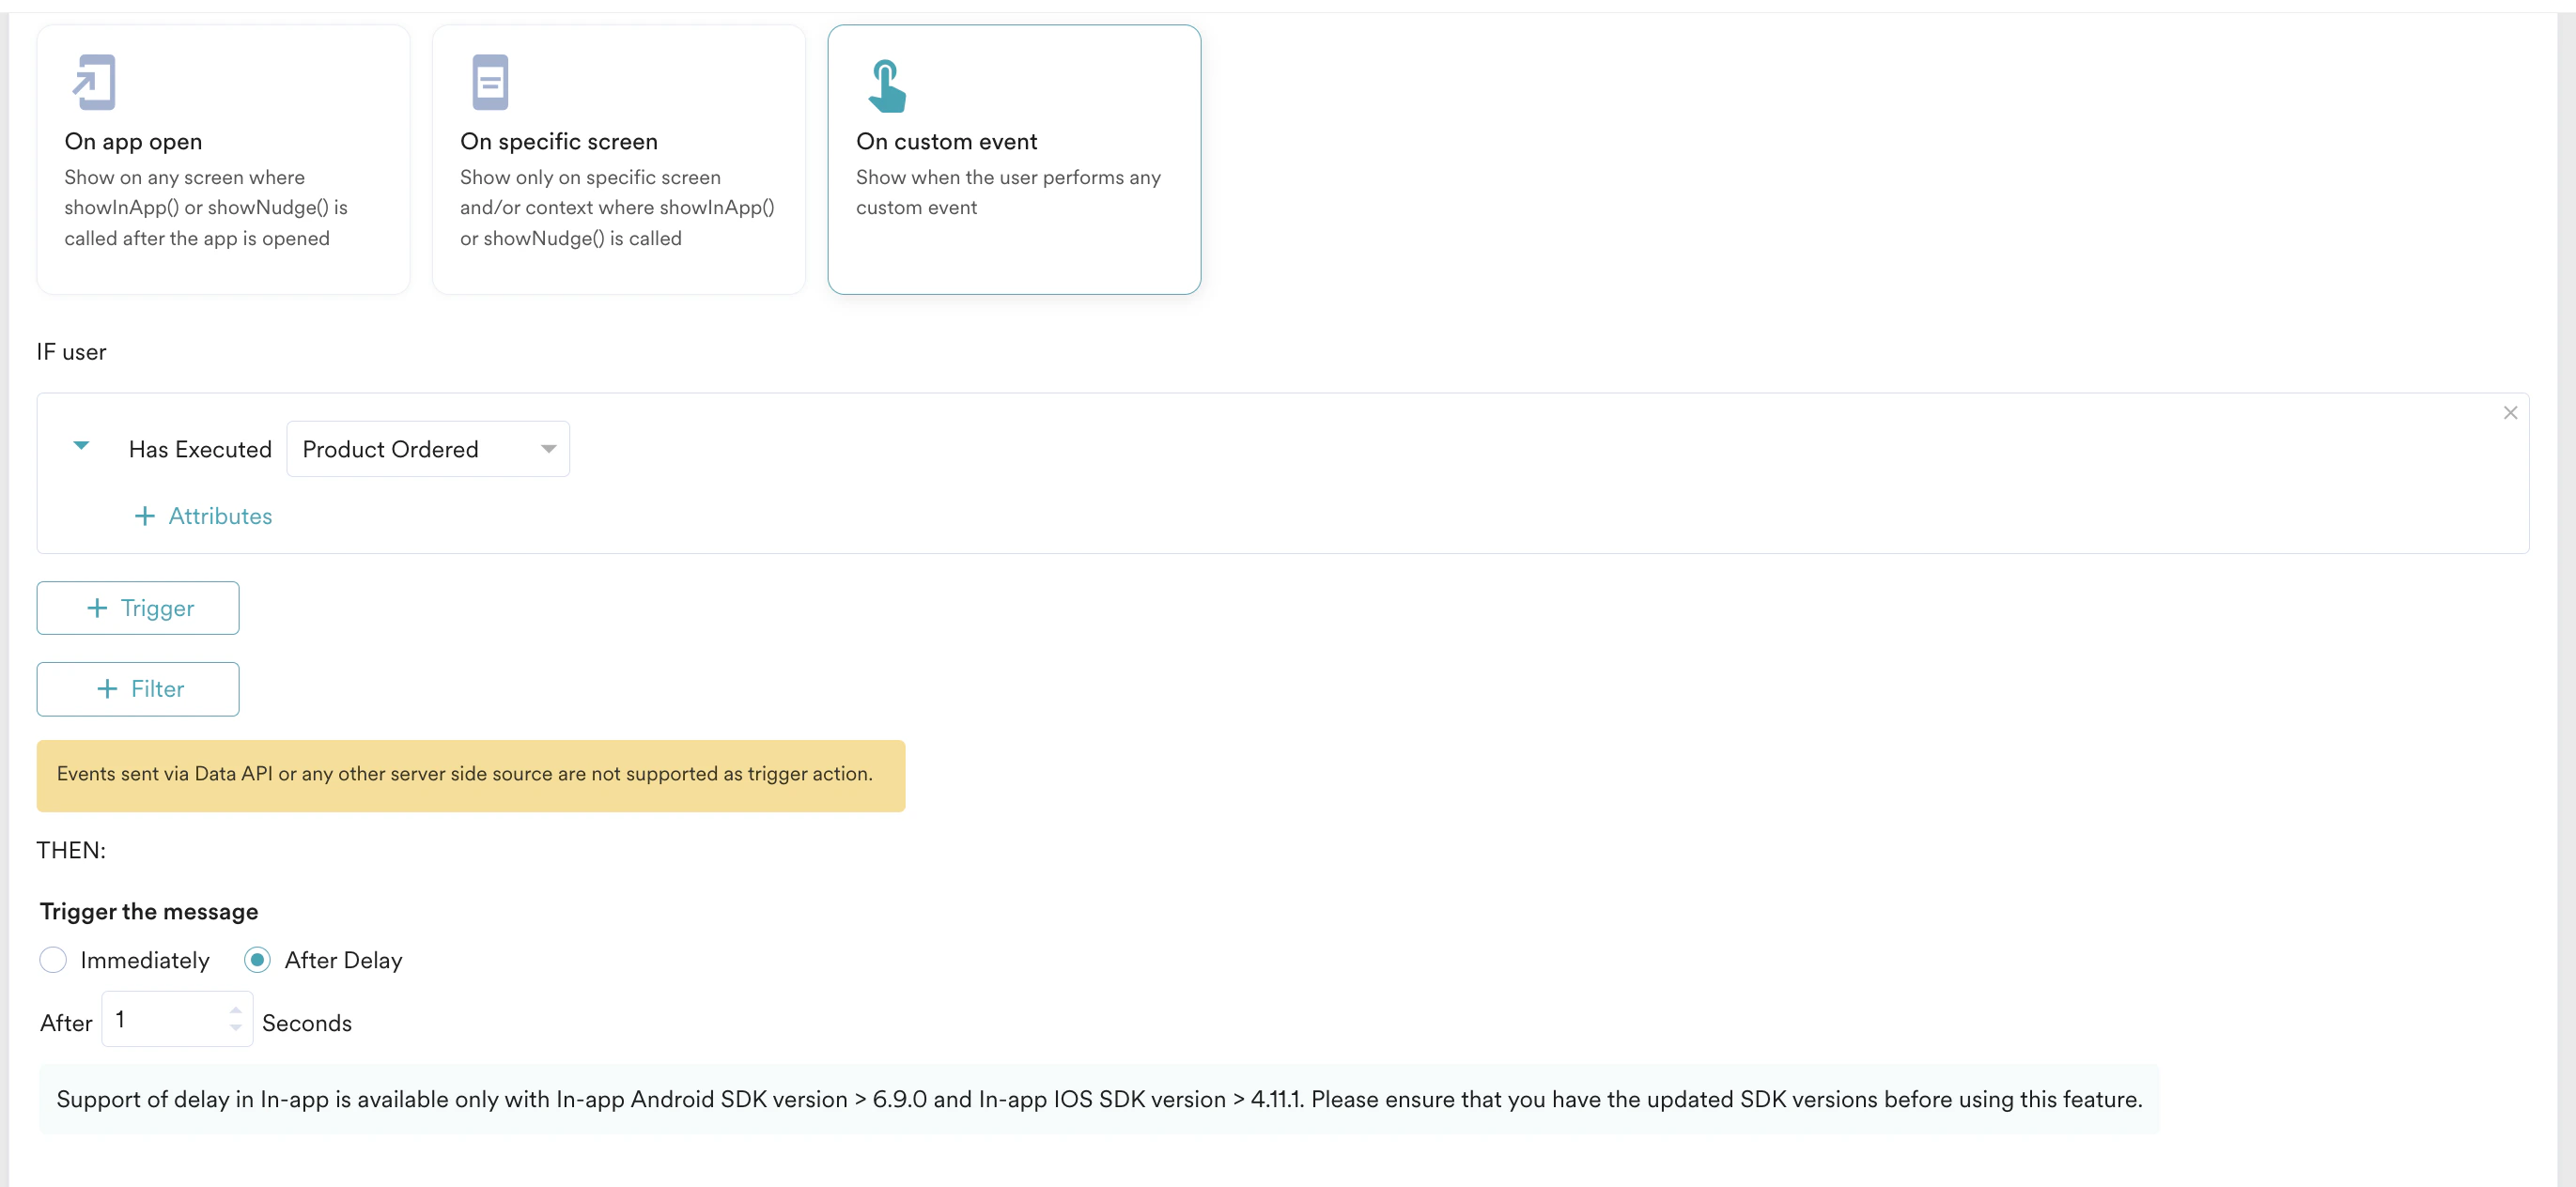Image resolution: width=2576 pixels, height=1187 pixels.
Task: Click the X to remove the Has Executed condition
Action: point(2510,412)
